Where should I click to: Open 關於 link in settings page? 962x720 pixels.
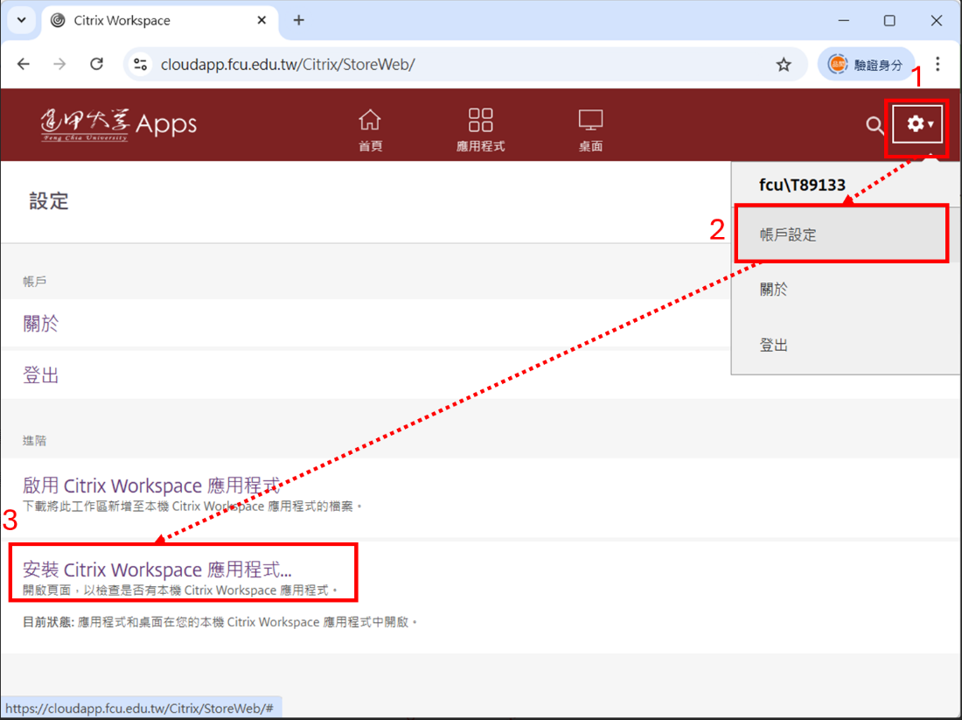pyautogui.click(x=40, y=323)
